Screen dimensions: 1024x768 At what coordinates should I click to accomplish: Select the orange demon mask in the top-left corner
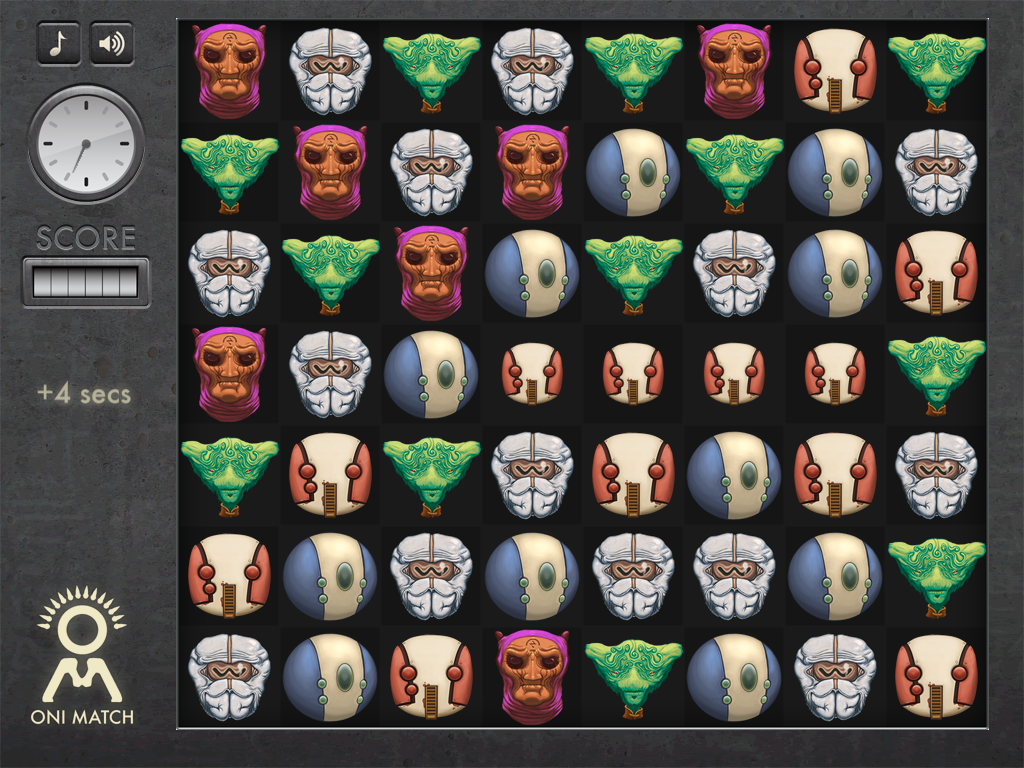229,71
